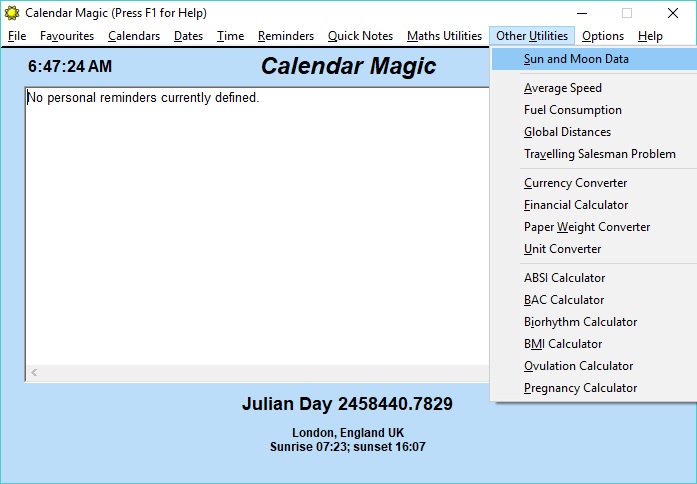The height and width of the screenshot is (484, 697).
Task: Select the Ovulation Calculator
Action: [594, 366]
